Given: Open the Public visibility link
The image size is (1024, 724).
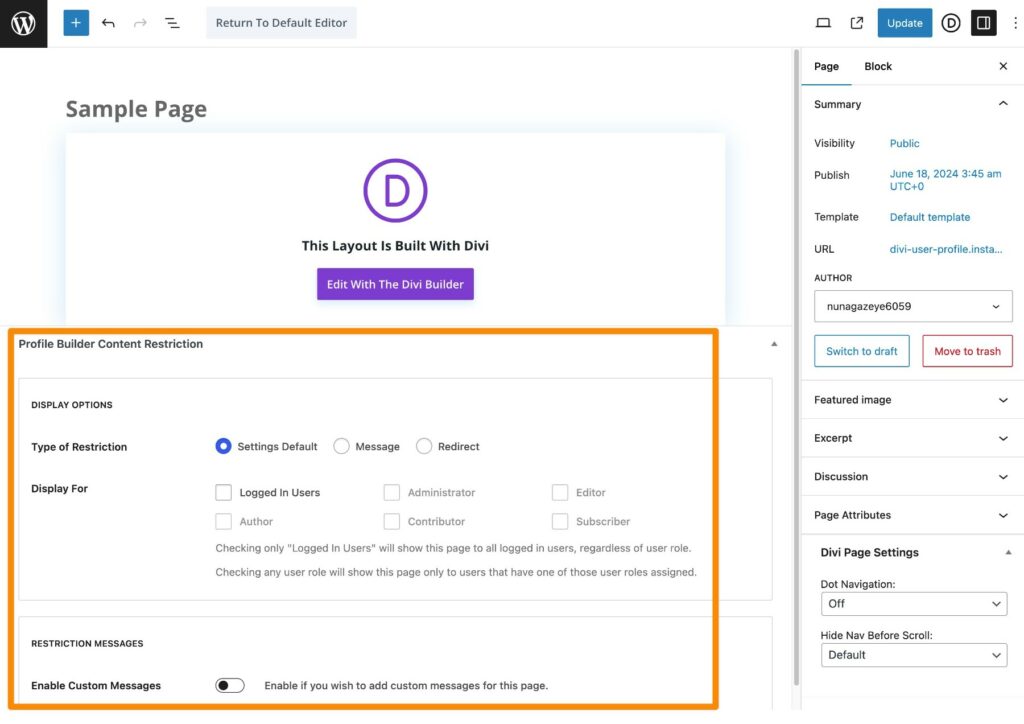Looking at the screenshot, I should click(904, 144).
